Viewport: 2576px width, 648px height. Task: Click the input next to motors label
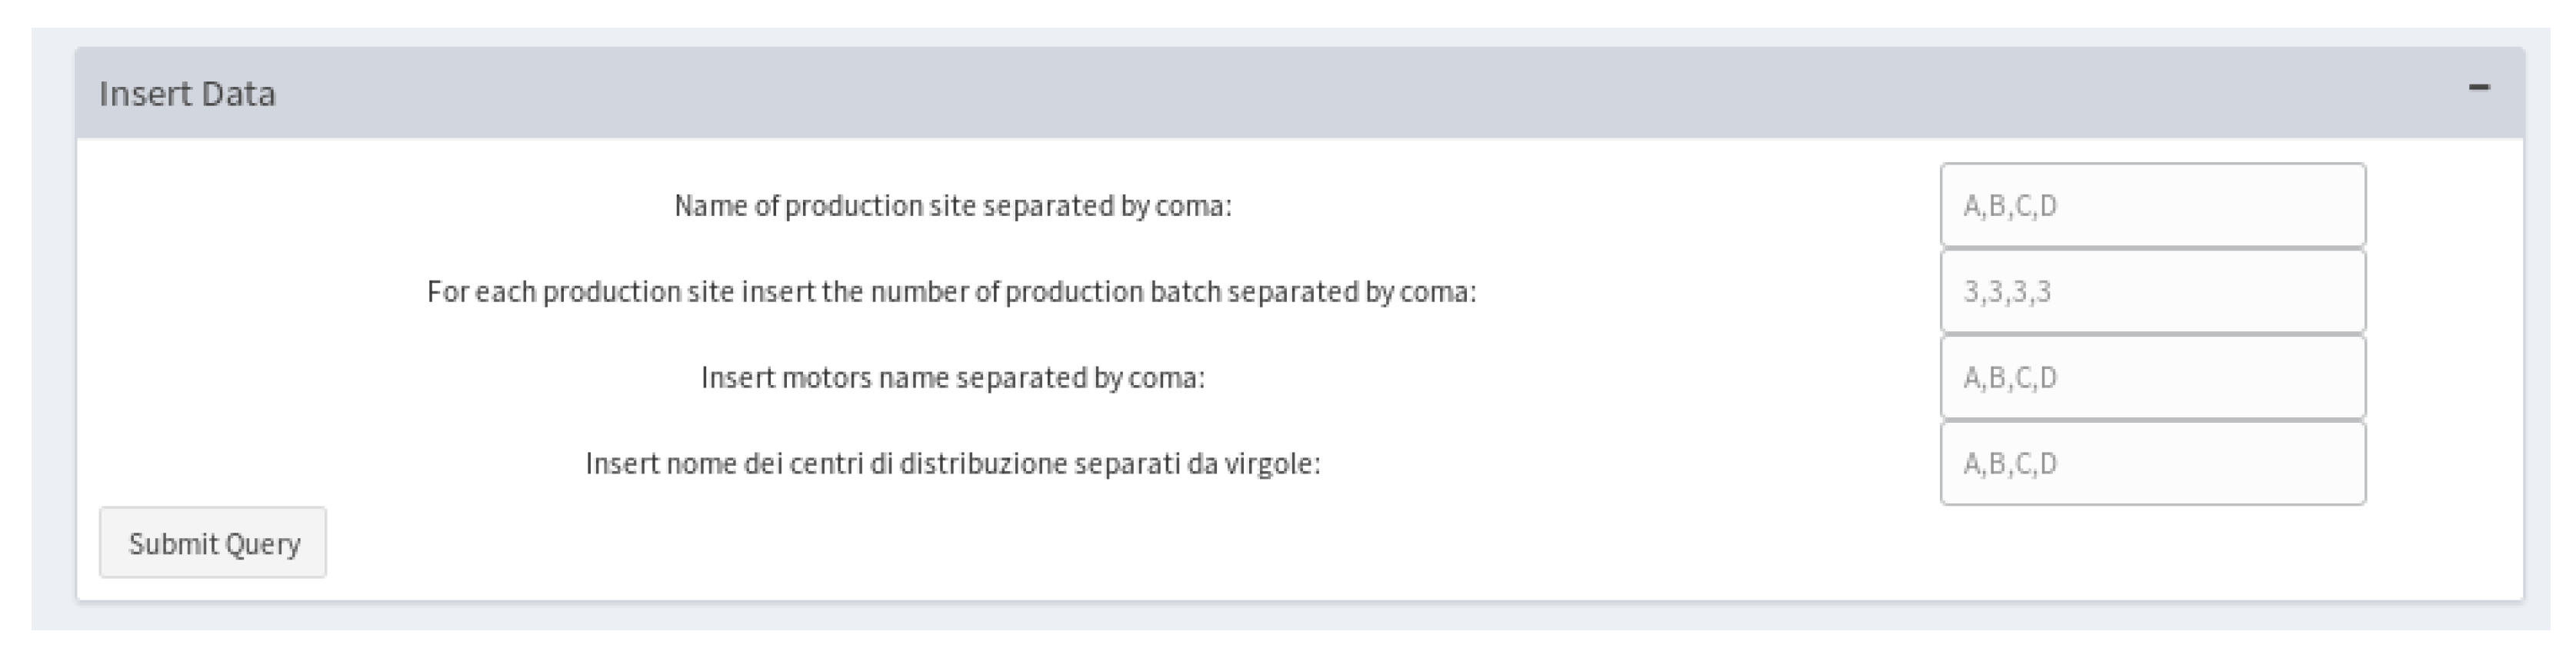coord(2152,378)
